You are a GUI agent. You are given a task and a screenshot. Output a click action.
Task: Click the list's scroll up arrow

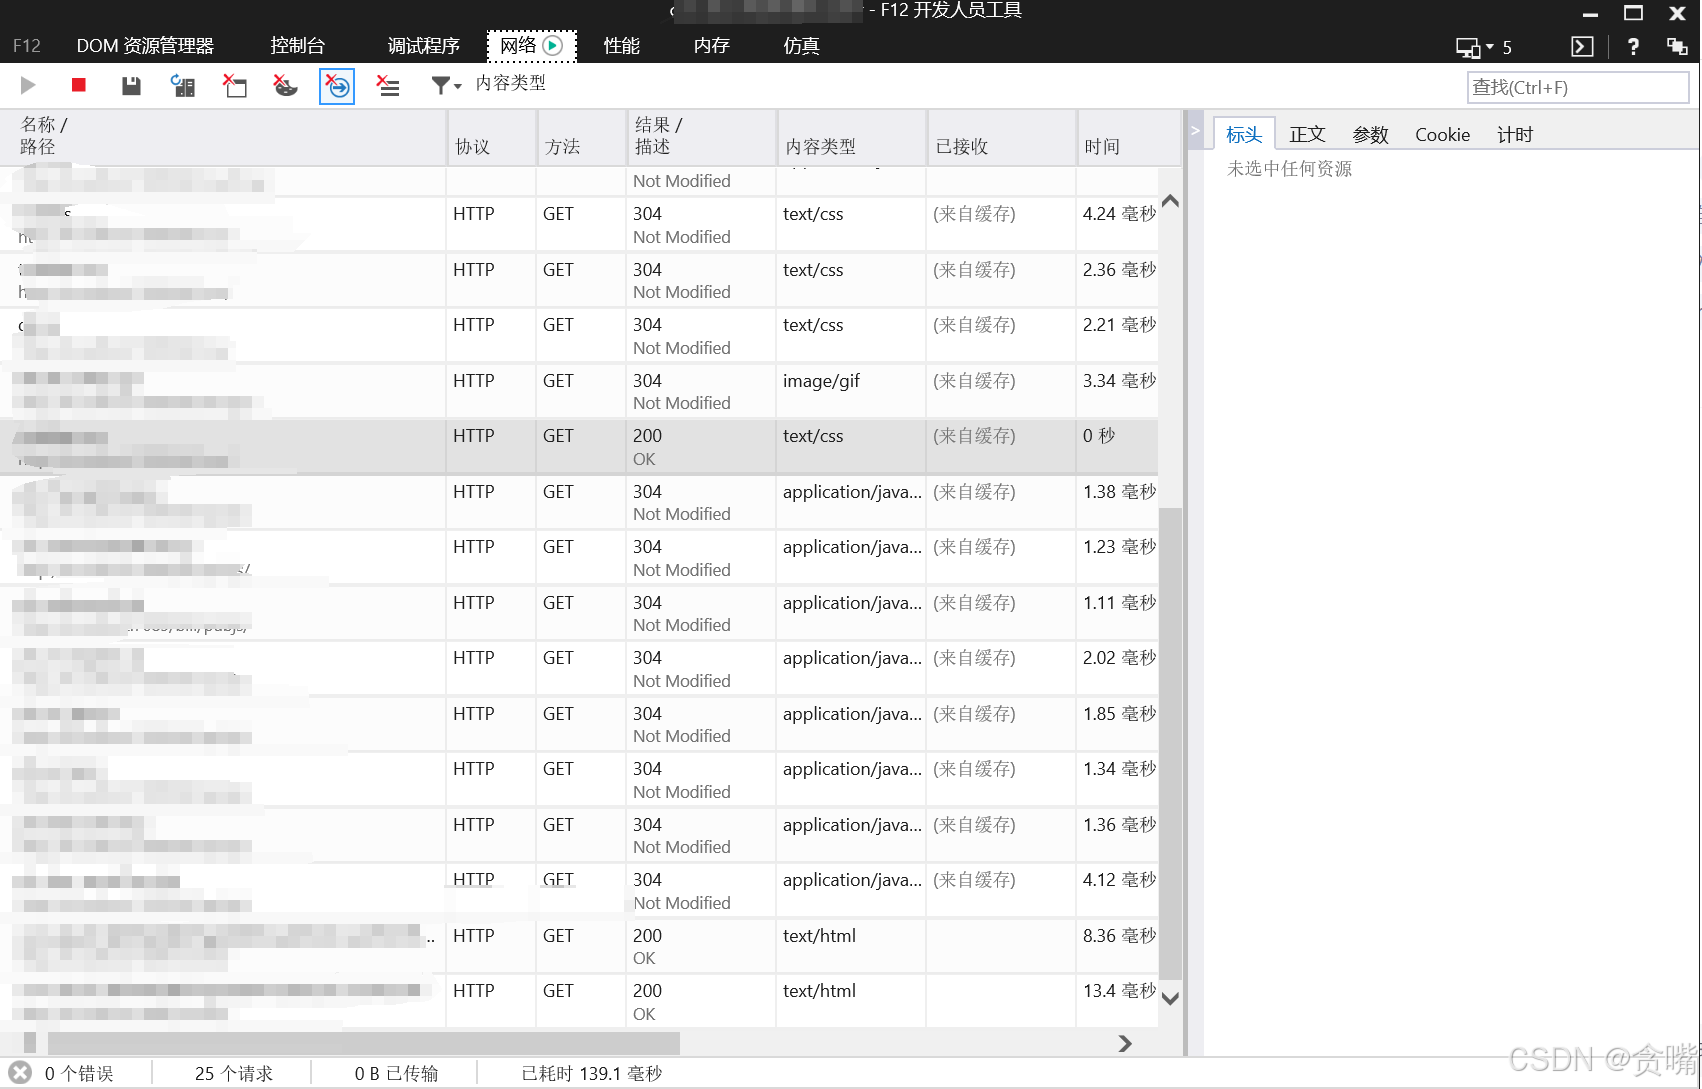[1170, 201]
